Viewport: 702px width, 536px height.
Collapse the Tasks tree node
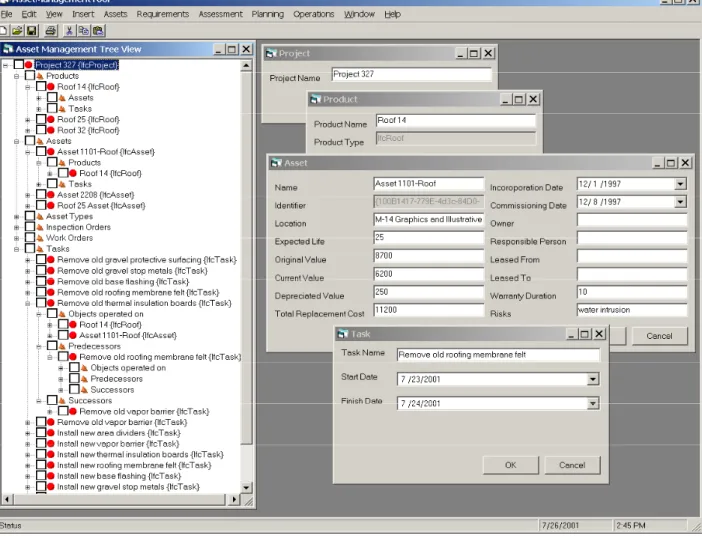[17, 249]
